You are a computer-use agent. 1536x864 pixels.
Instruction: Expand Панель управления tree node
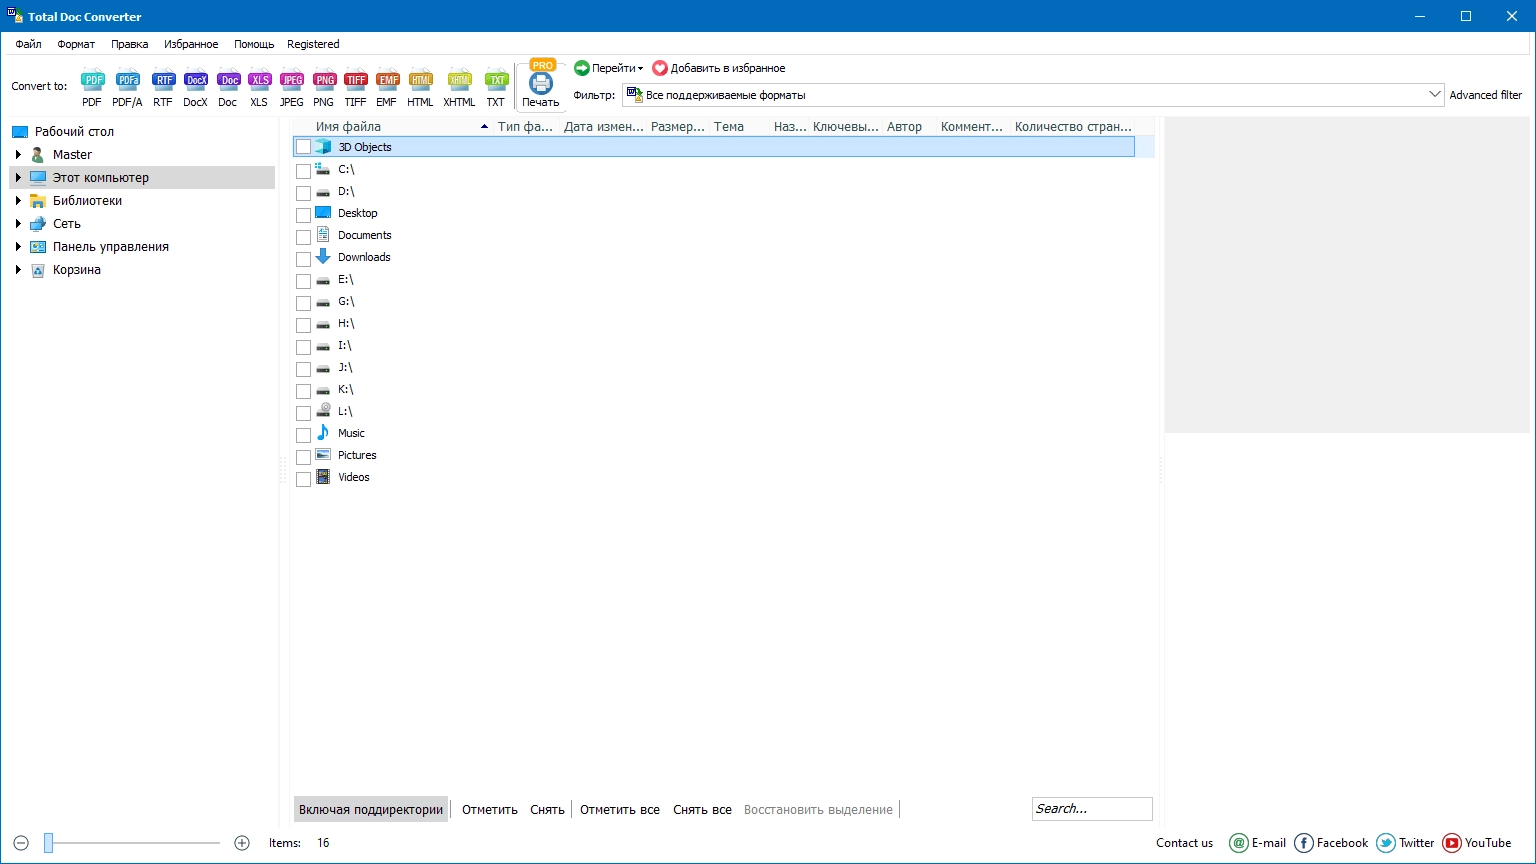pos(18,247)
